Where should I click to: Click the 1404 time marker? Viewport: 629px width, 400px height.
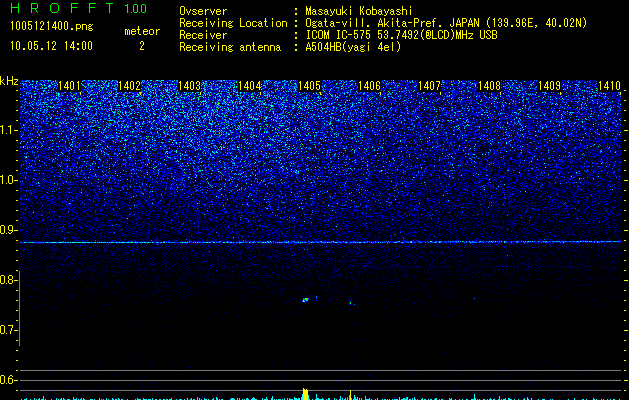[249, 86]
